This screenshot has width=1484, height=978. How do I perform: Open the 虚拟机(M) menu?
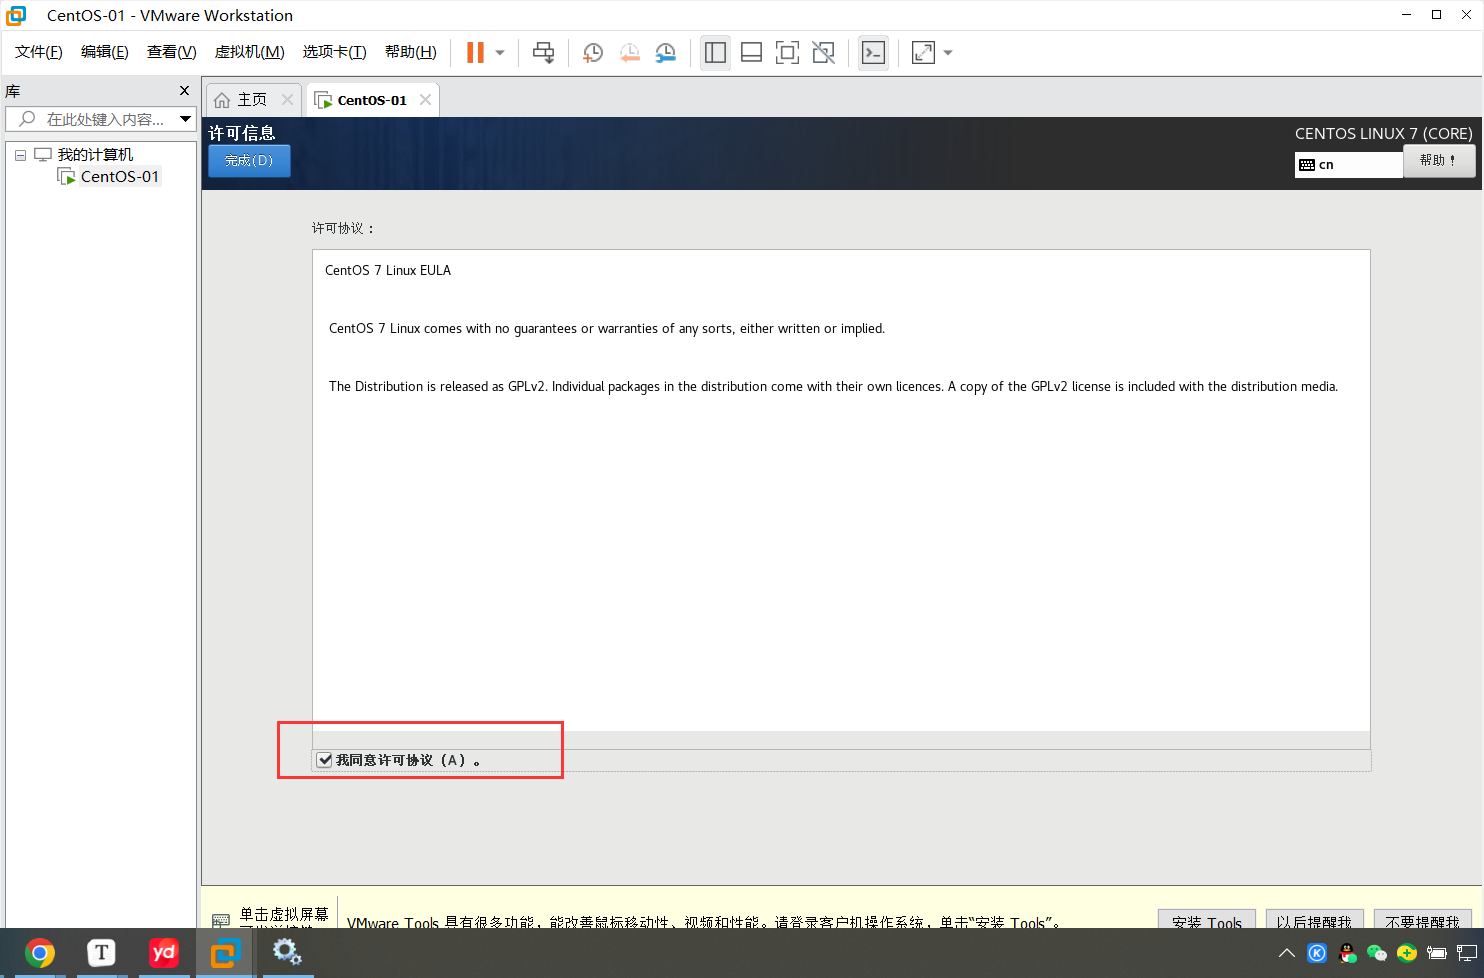(250, 52)
